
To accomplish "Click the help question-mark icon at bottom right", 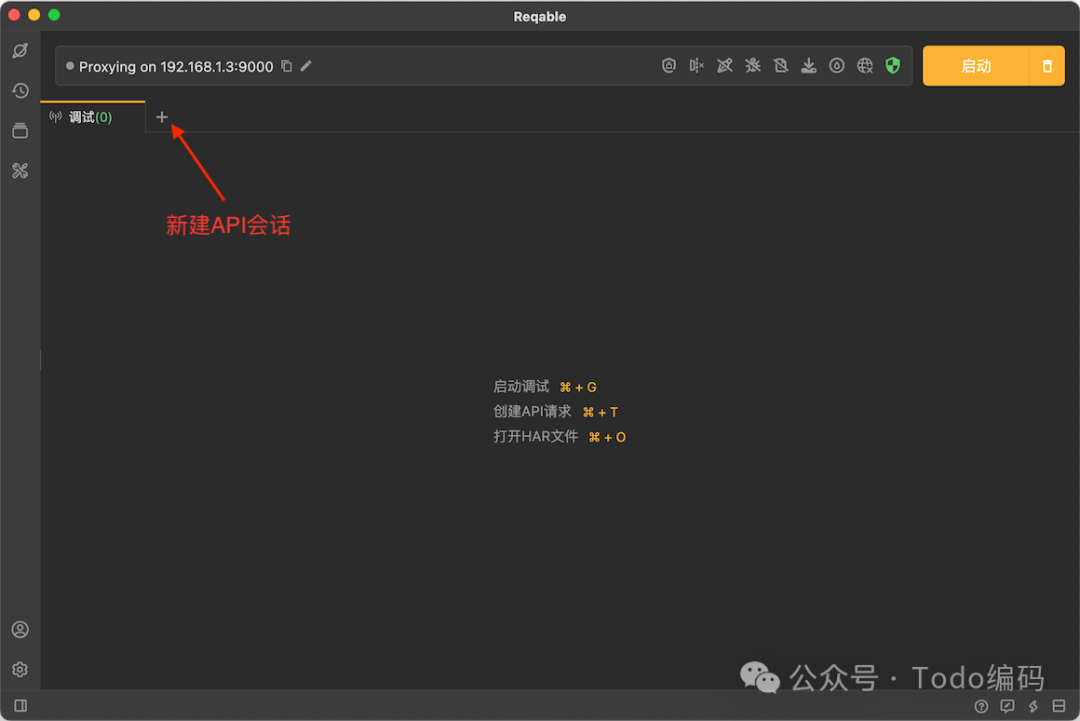I will click(x=981, y=706).
